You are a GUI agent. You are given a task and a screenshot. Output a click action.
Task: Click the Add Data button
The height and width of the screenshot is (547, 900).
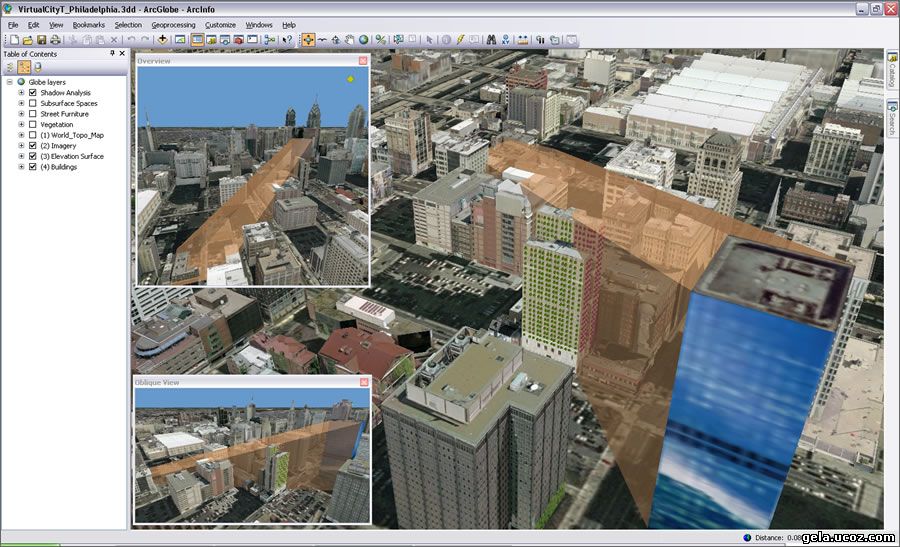click(x=162, y=40)
